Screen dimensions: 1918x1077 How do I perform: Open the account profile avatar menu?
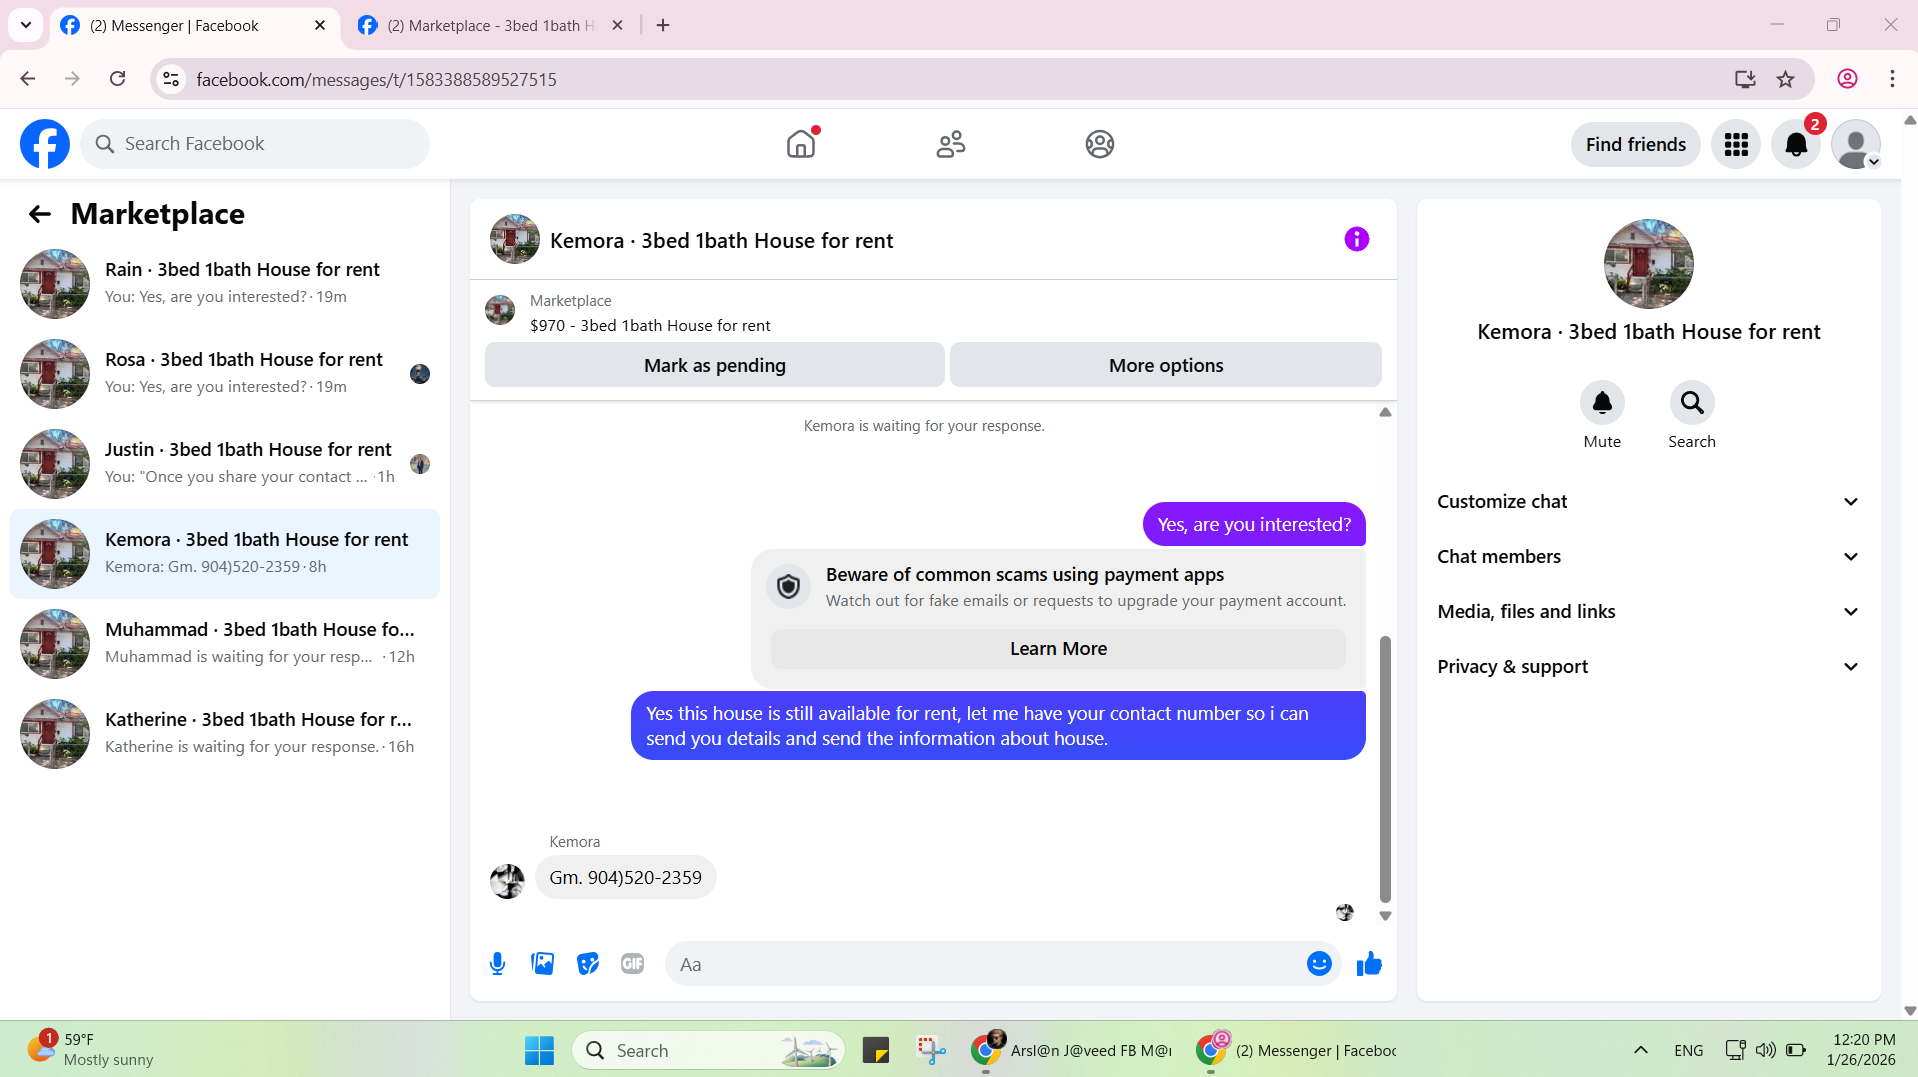click(x=1856, y=144)
